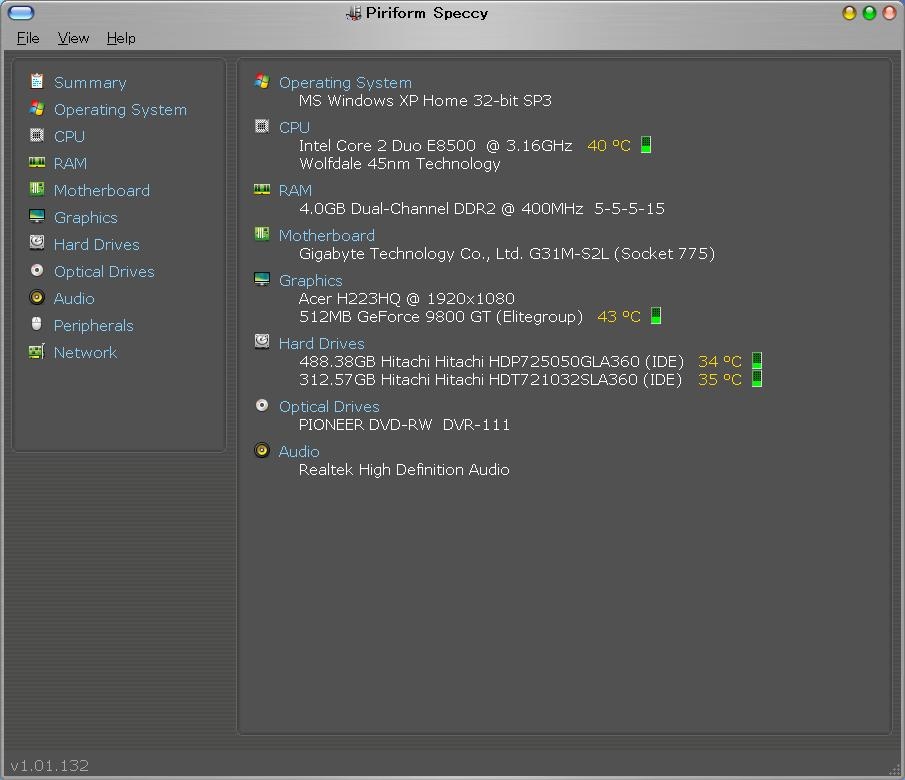Viewport: 905px width, 780px height.
Task: Click the GeForce 9800 GT temperature indicator
Action: pos(656,316)
